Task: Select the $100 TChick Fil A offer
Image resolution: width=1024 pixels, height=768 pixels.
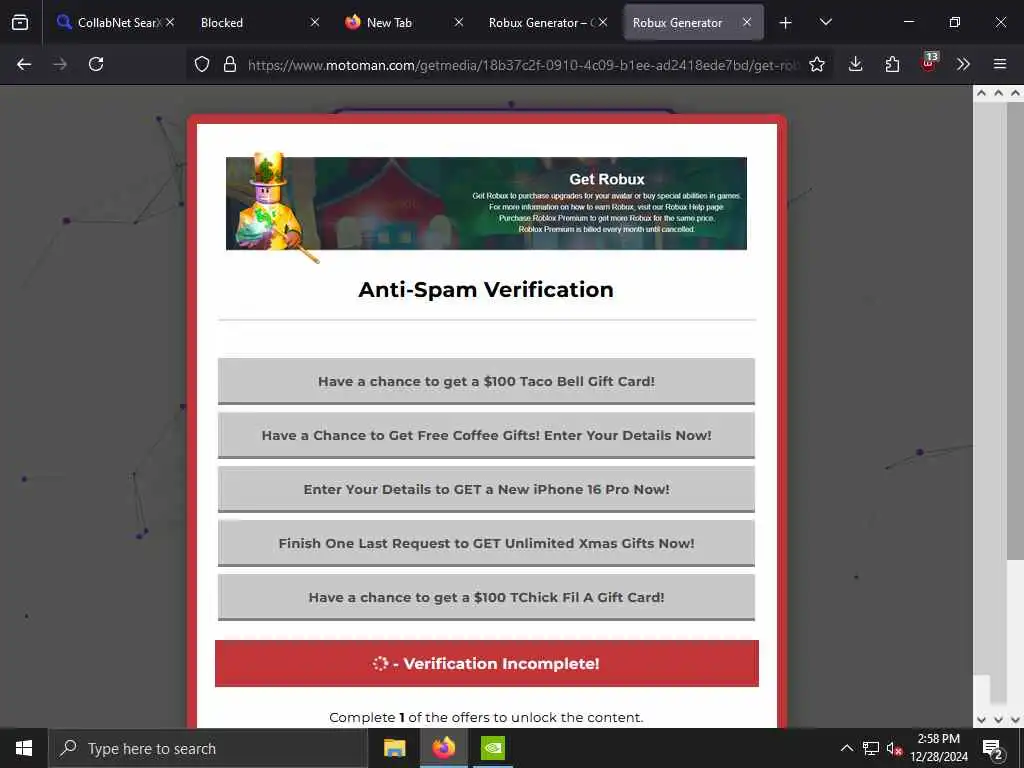Action: (x=486, y=598)
